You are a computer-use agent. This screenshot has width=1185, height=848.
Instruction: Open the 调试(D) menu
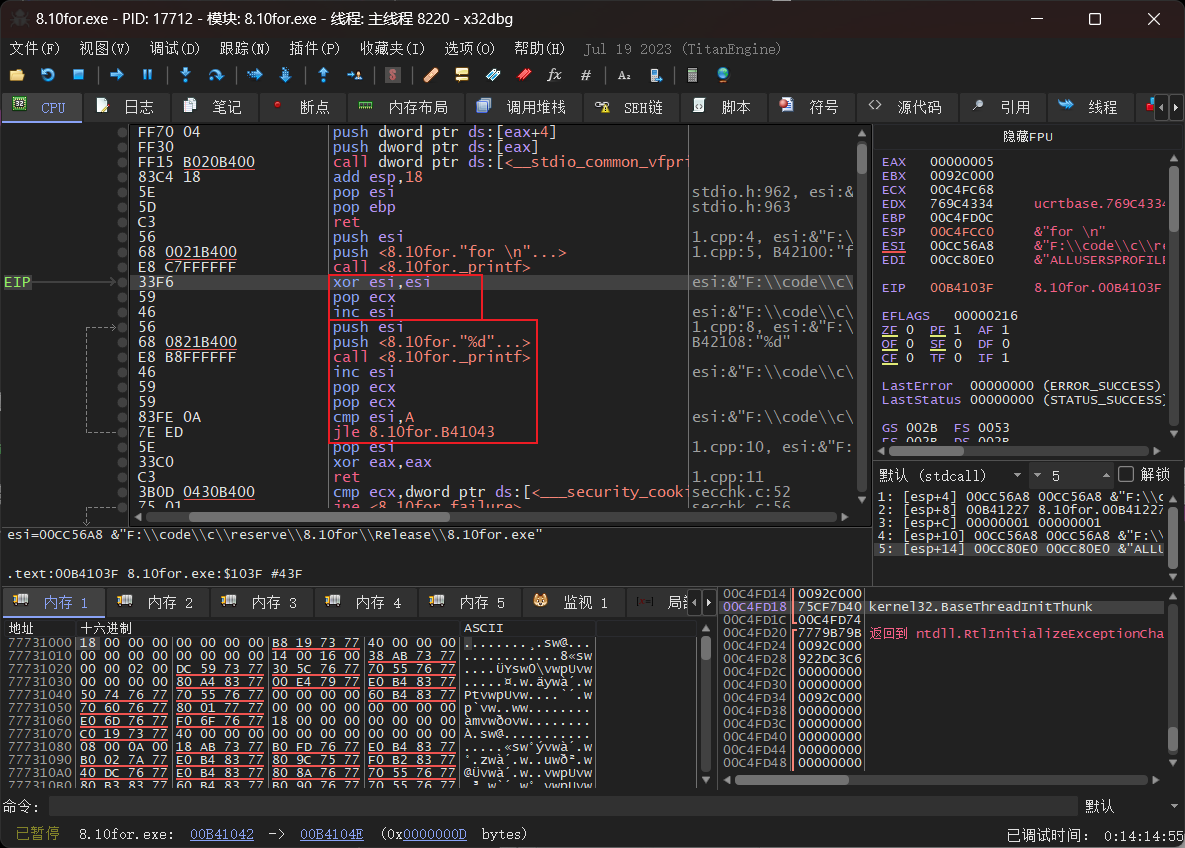pos(175,48)
